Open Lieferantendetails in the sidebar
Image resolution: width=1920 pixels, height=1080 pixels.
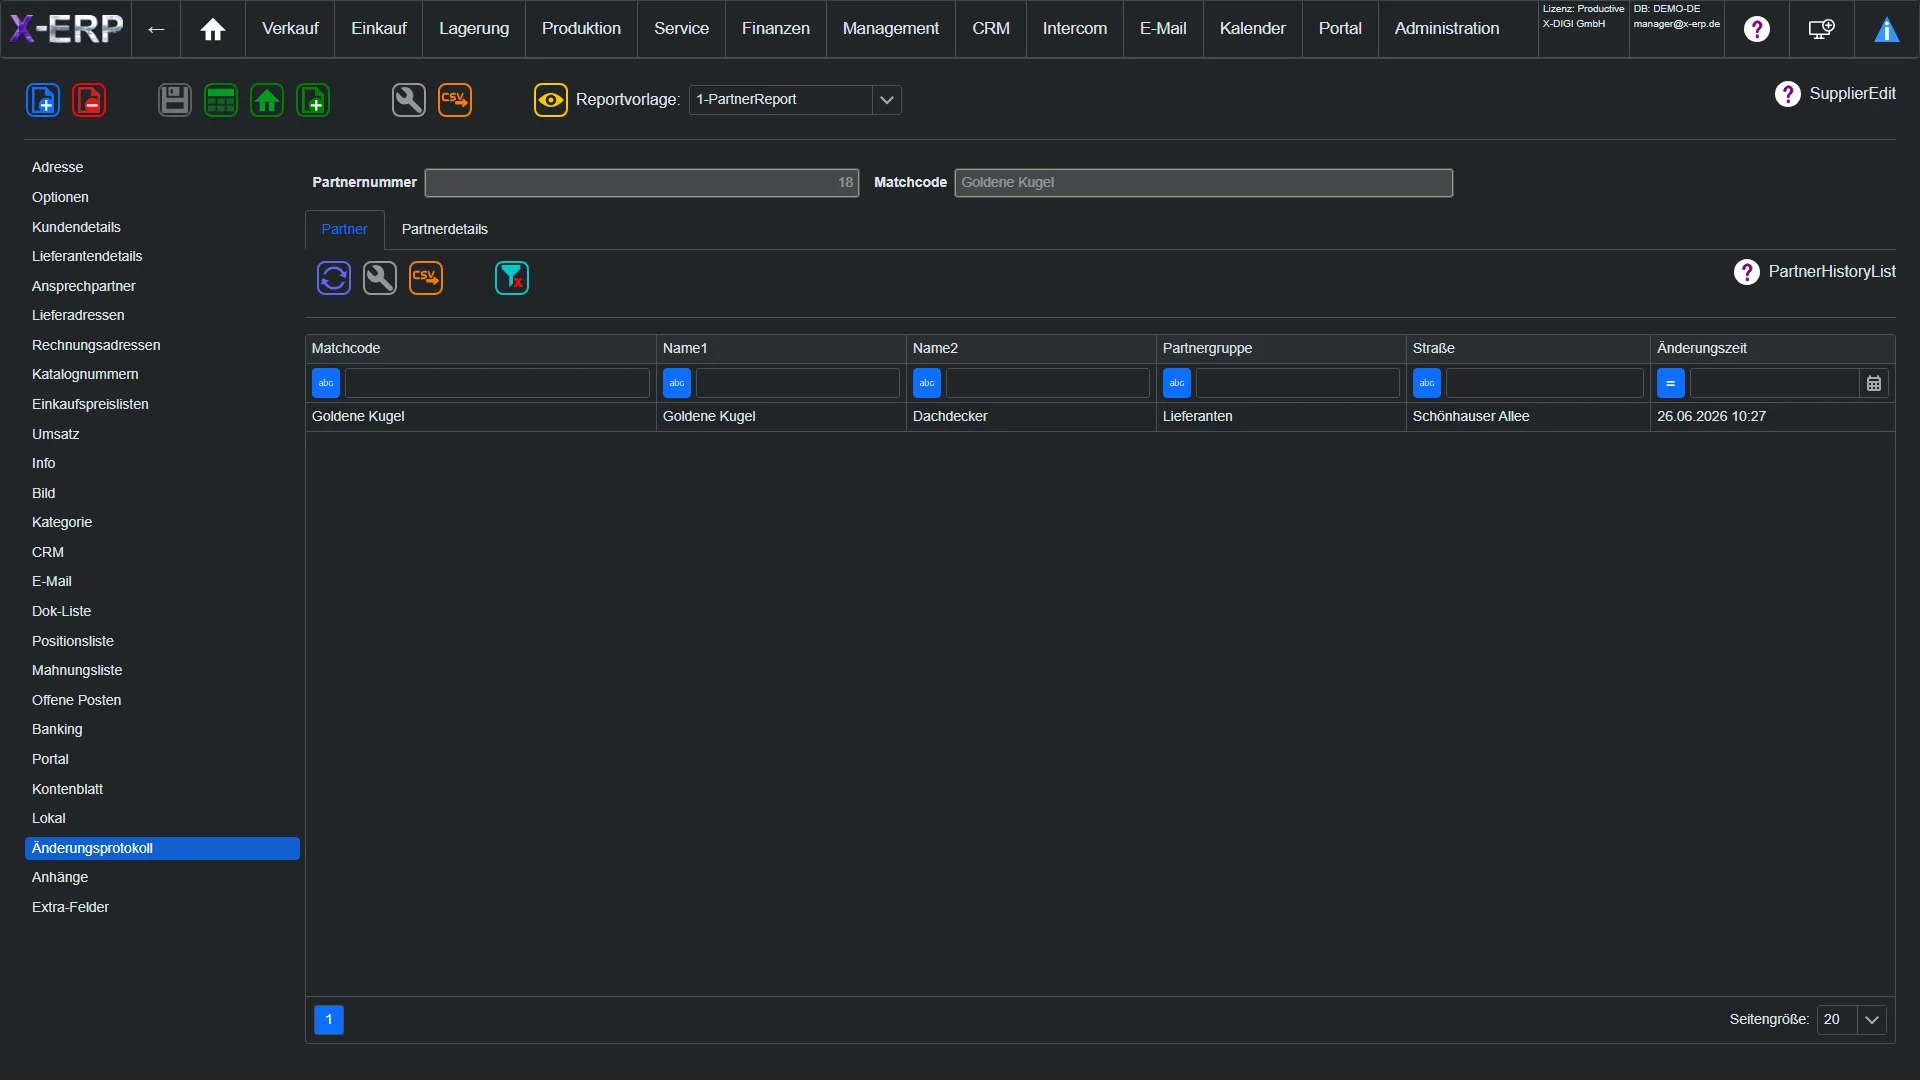(x=162, y=257)
